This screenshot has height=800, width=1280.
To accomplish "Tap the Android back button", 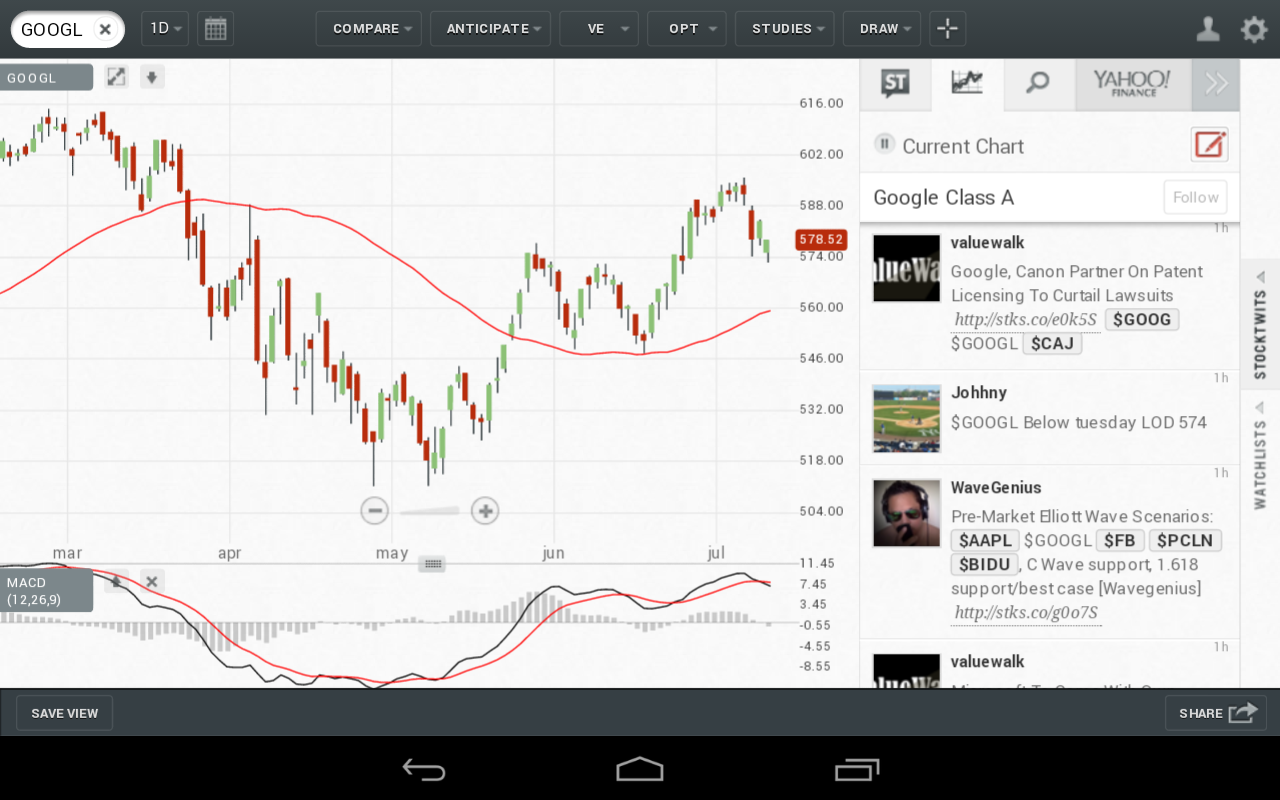I will (424, 769).
